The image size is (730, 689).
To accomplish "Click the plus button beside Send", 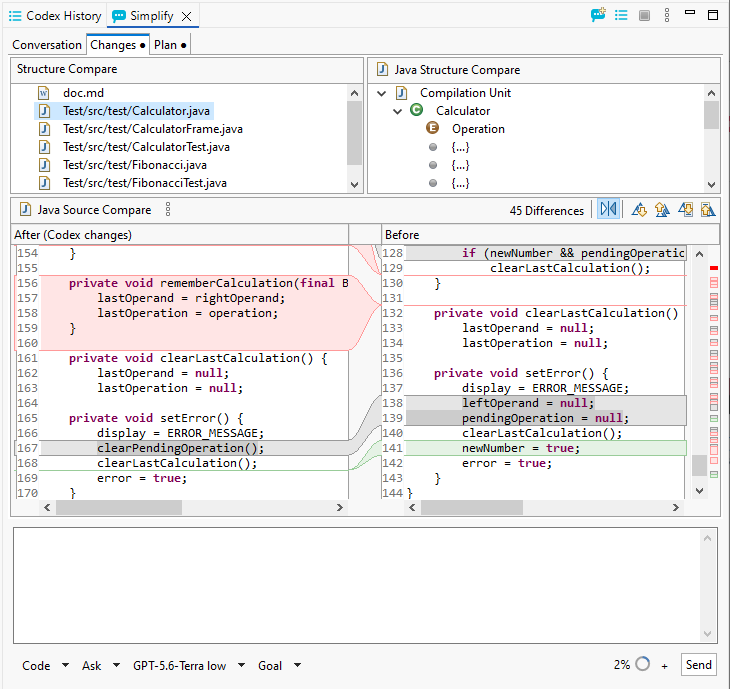I will click(664, 666).
